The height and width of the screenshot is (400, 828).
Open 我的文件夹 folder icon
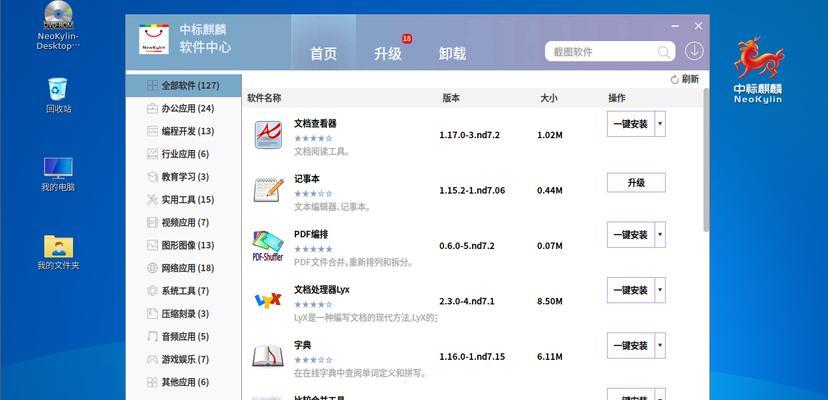point(58,253)
